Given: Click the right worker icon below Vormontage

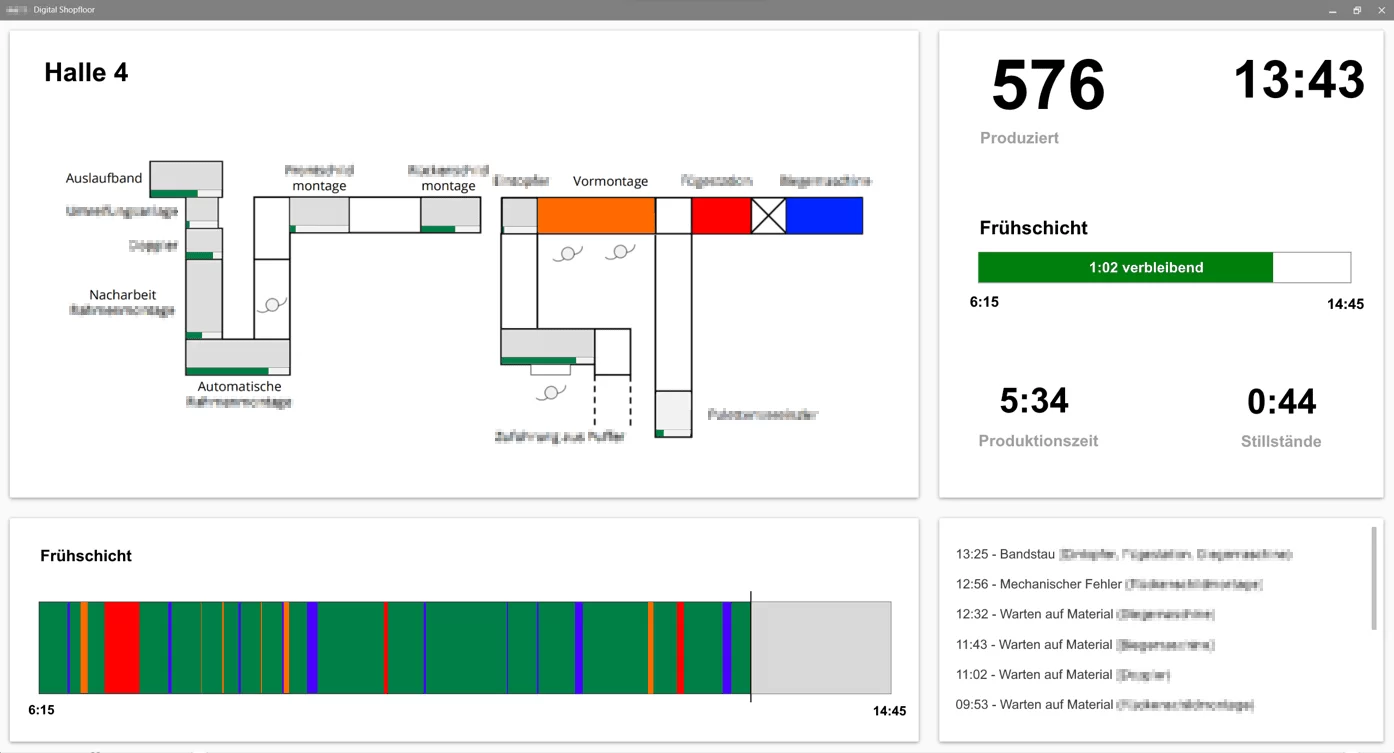Looking at the screenshot, I should click(620, 252).
